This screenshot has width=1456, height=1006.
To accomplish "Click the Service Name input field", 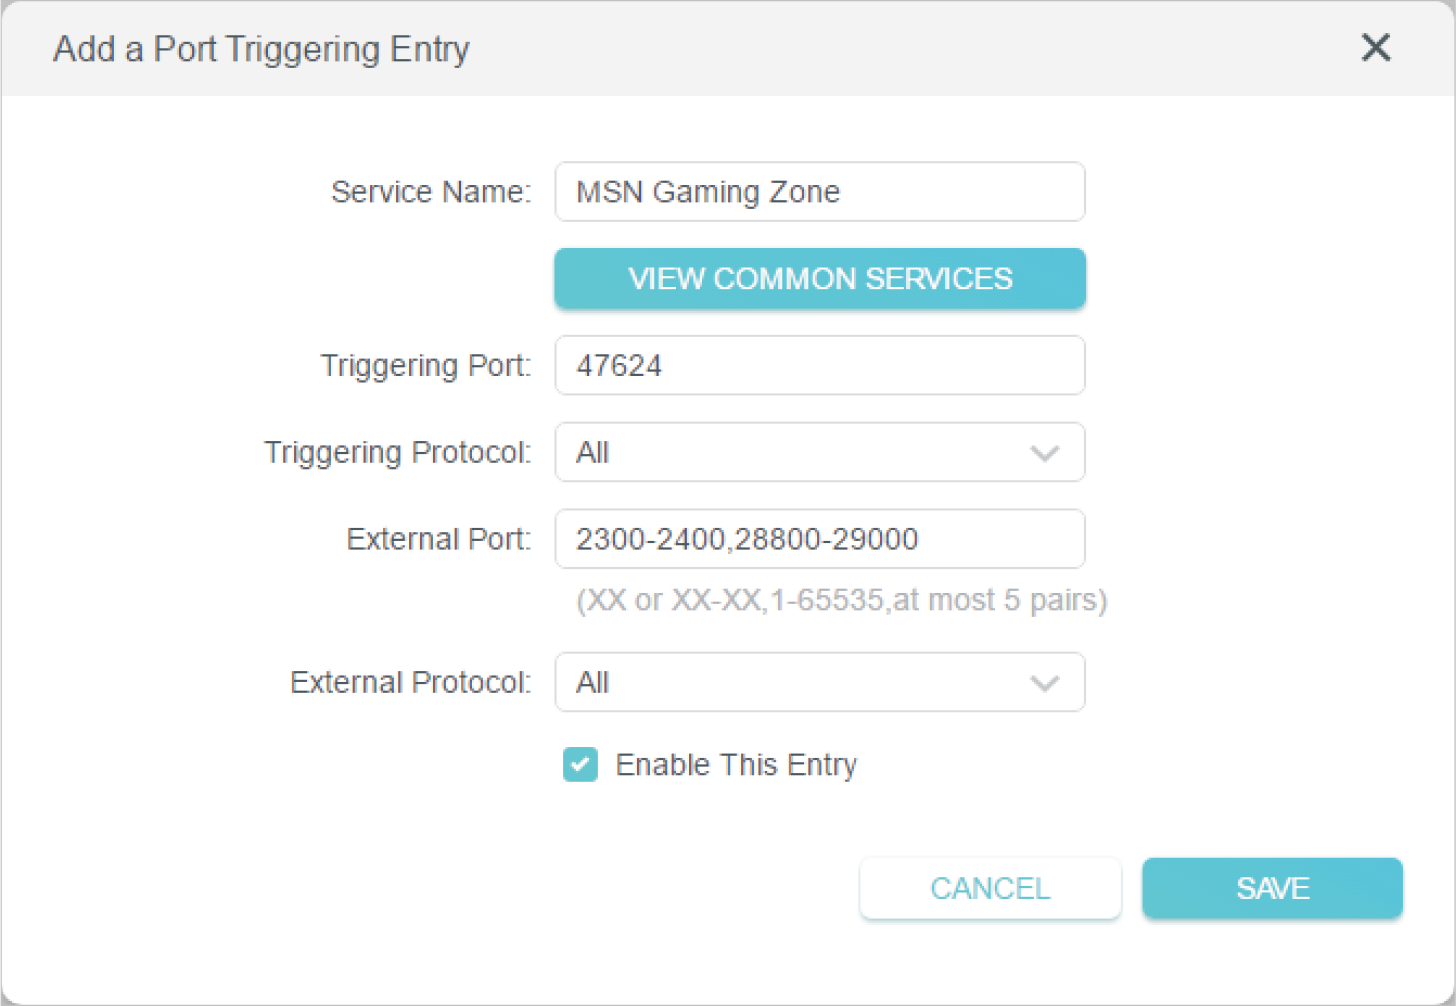I will (819, 192).
